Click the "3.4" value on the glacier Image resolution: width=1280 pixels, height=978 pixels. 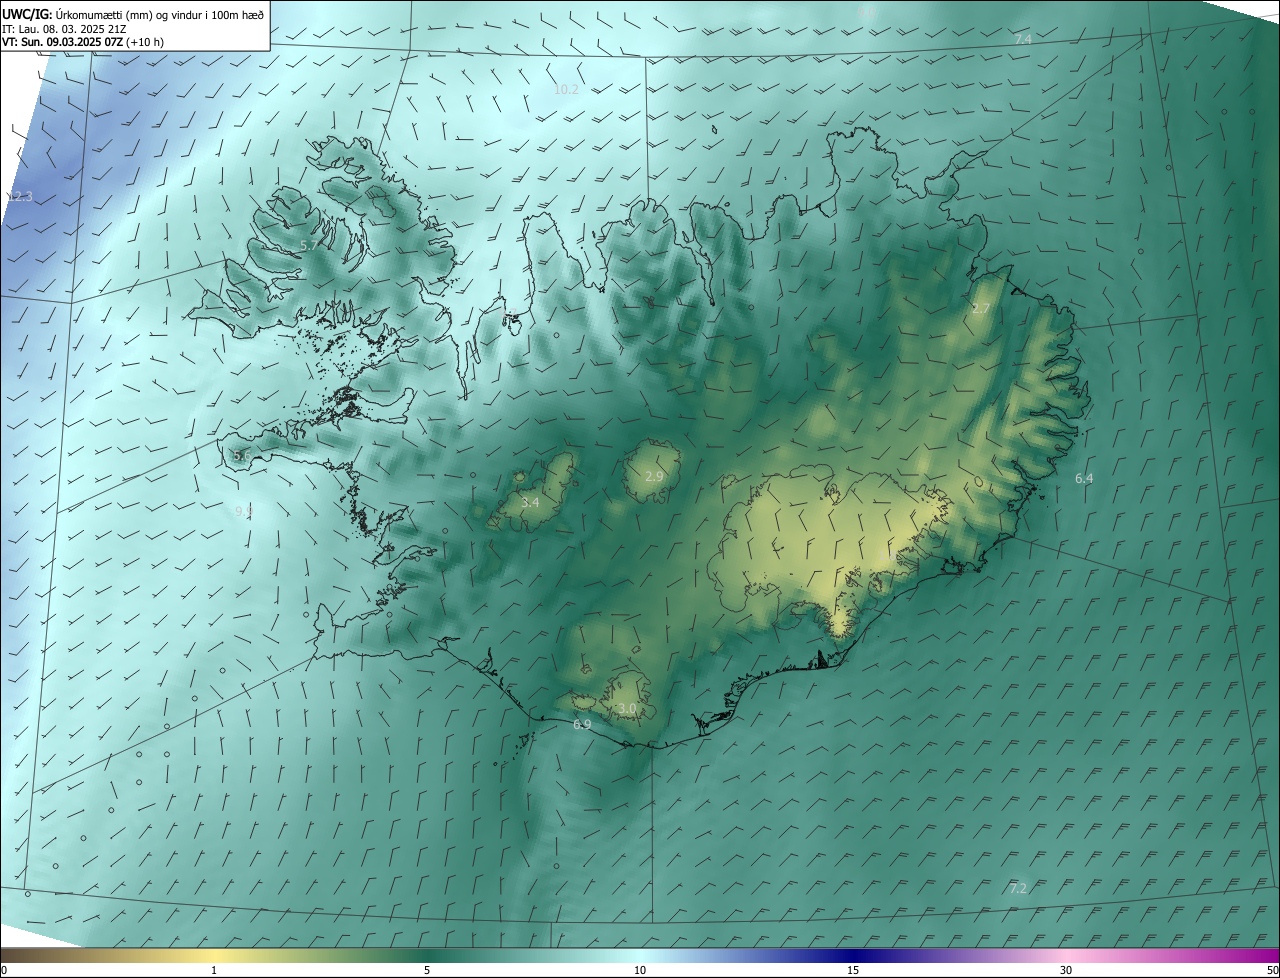[x=530, y=503]
